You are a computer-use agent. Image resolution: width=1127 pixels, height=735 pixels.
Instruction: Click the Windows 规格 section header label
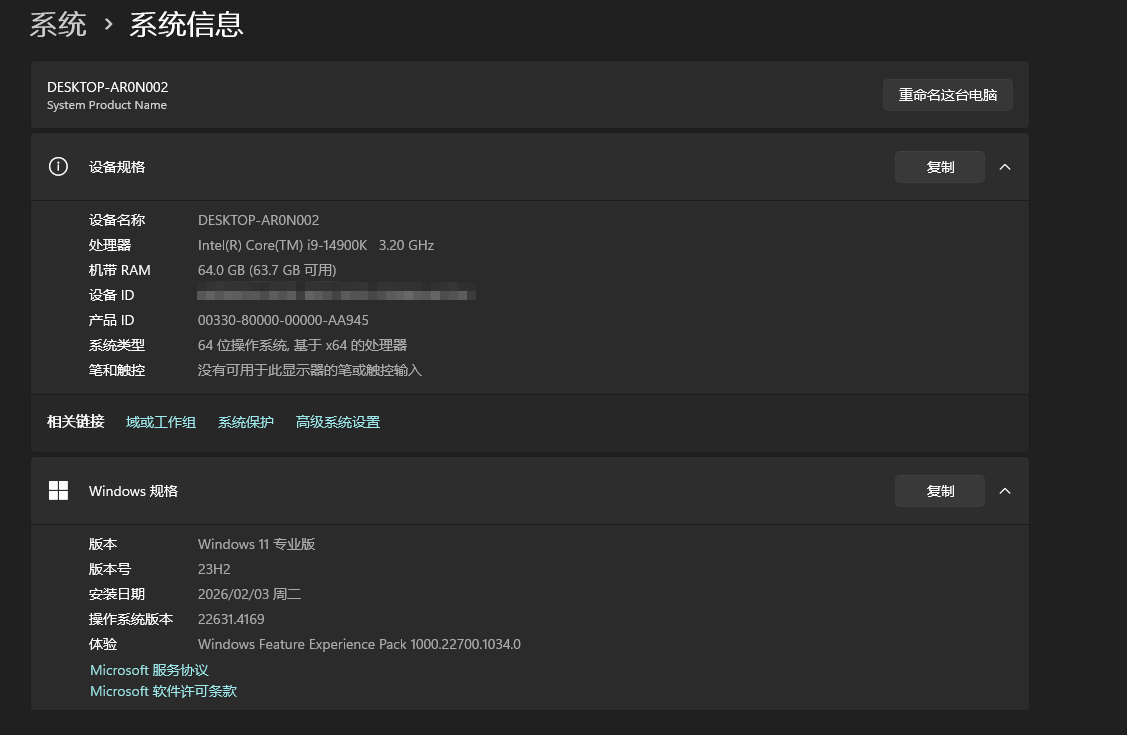coord(133,491)
